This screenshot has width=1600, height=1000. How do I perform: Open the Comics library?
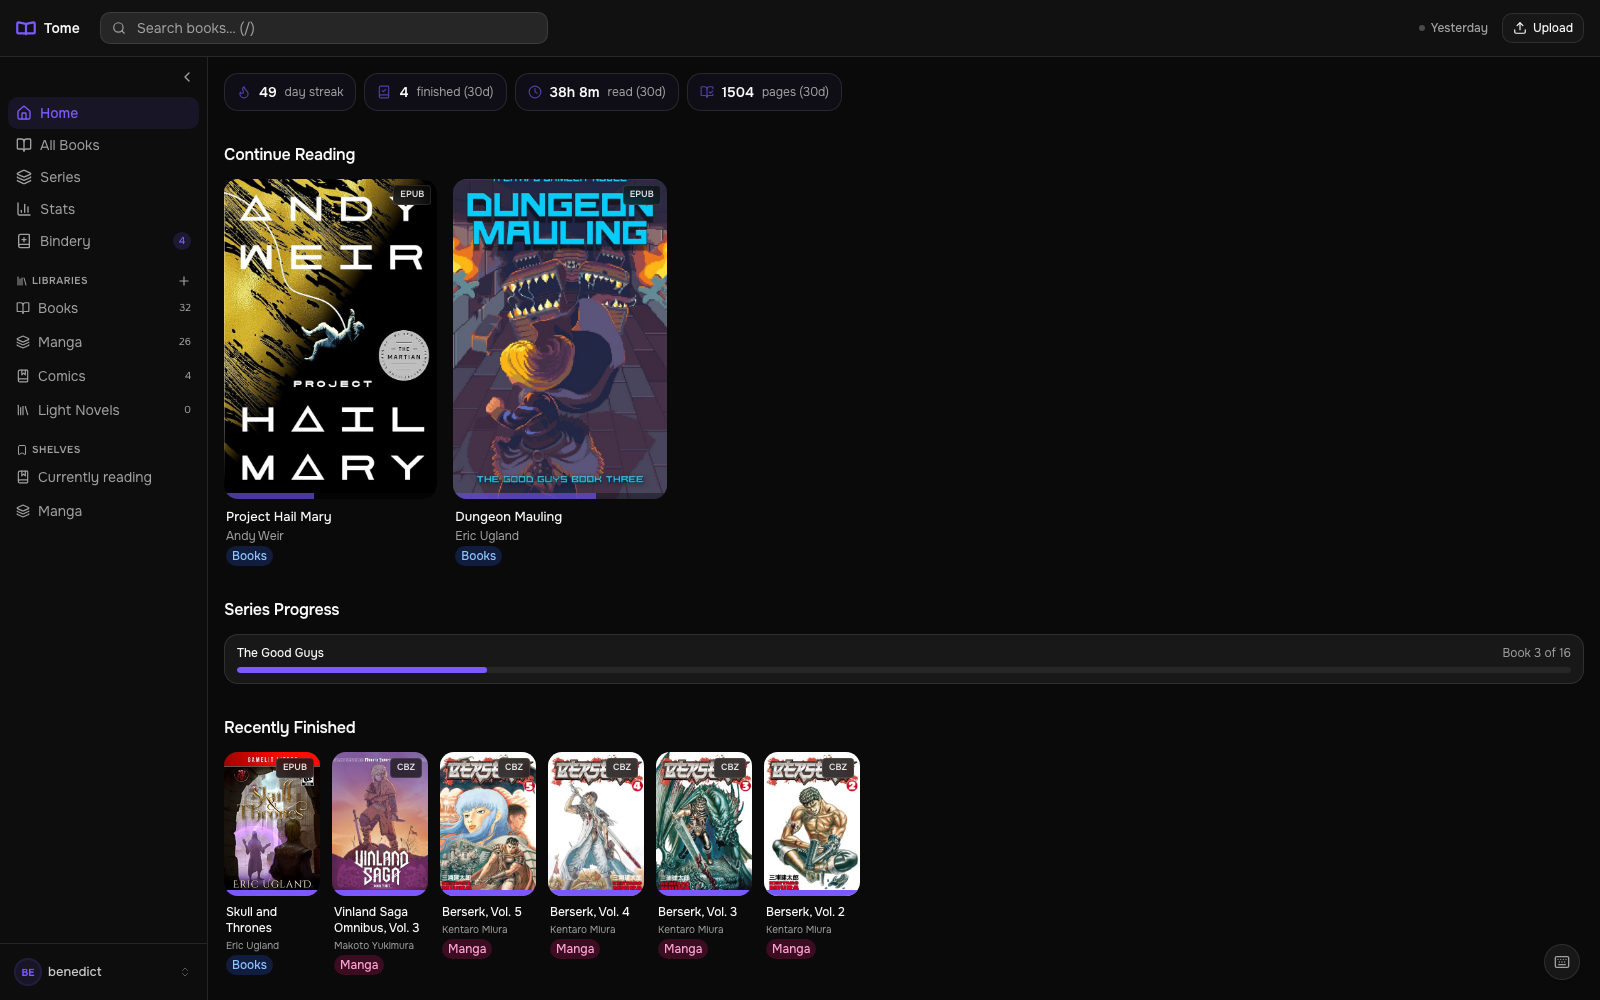[103, 376]
